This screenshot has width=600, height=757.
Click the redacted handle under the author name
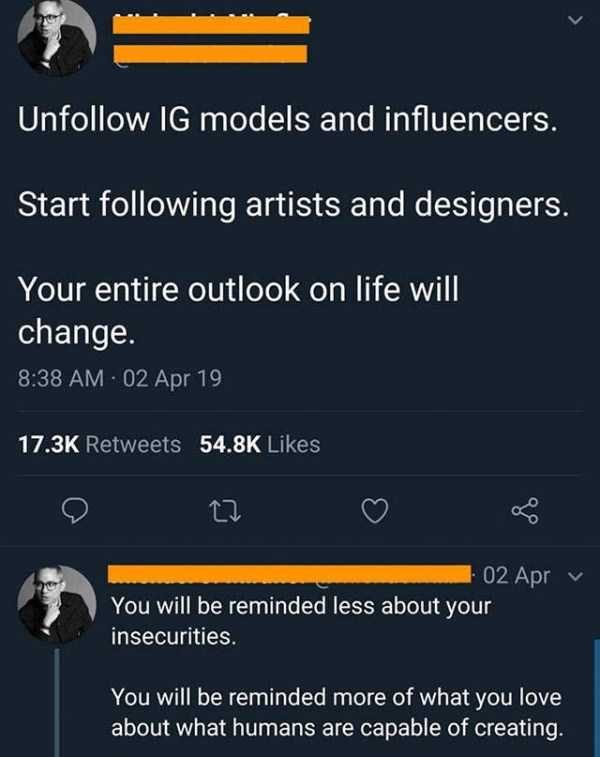(x=212, y=53)
